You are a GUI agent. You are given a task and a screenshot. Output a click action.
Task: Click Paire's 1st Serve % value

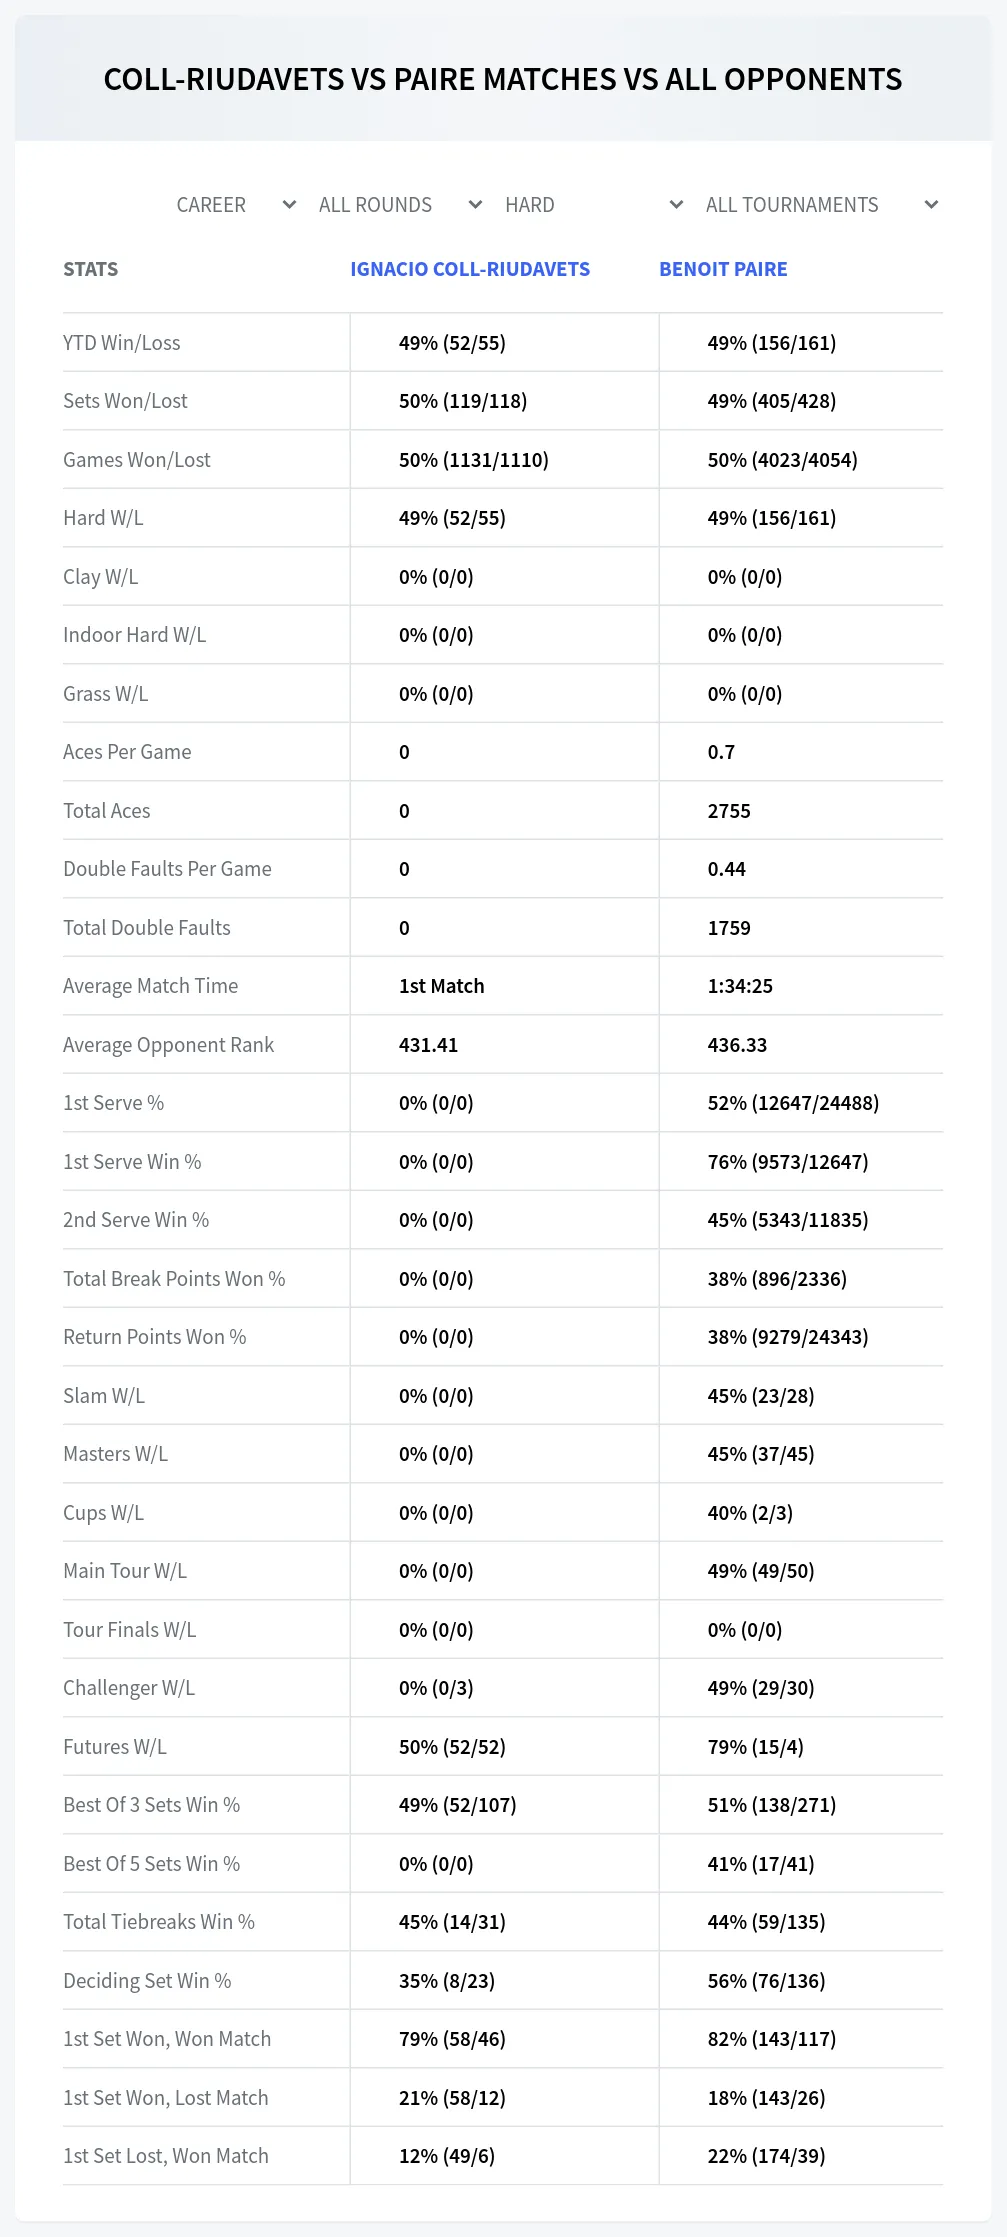click(793, 1103)
